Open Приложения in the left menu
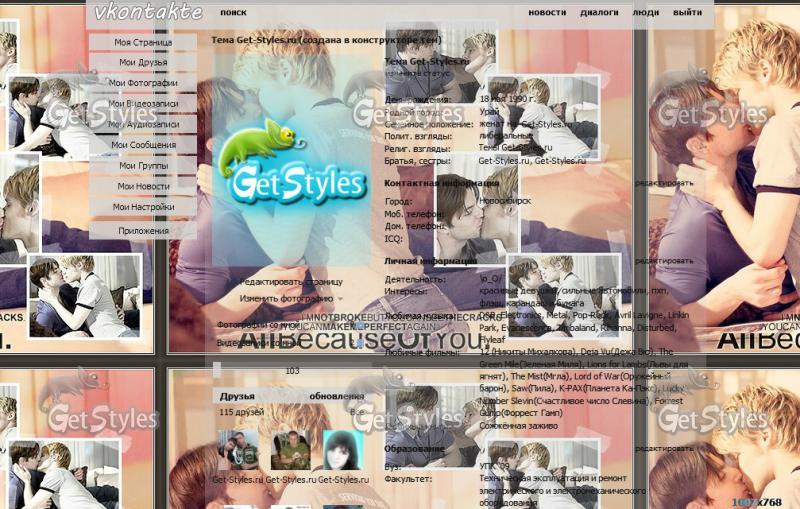The width and height of the screenshot is (800, 509). tap(143, 230)
